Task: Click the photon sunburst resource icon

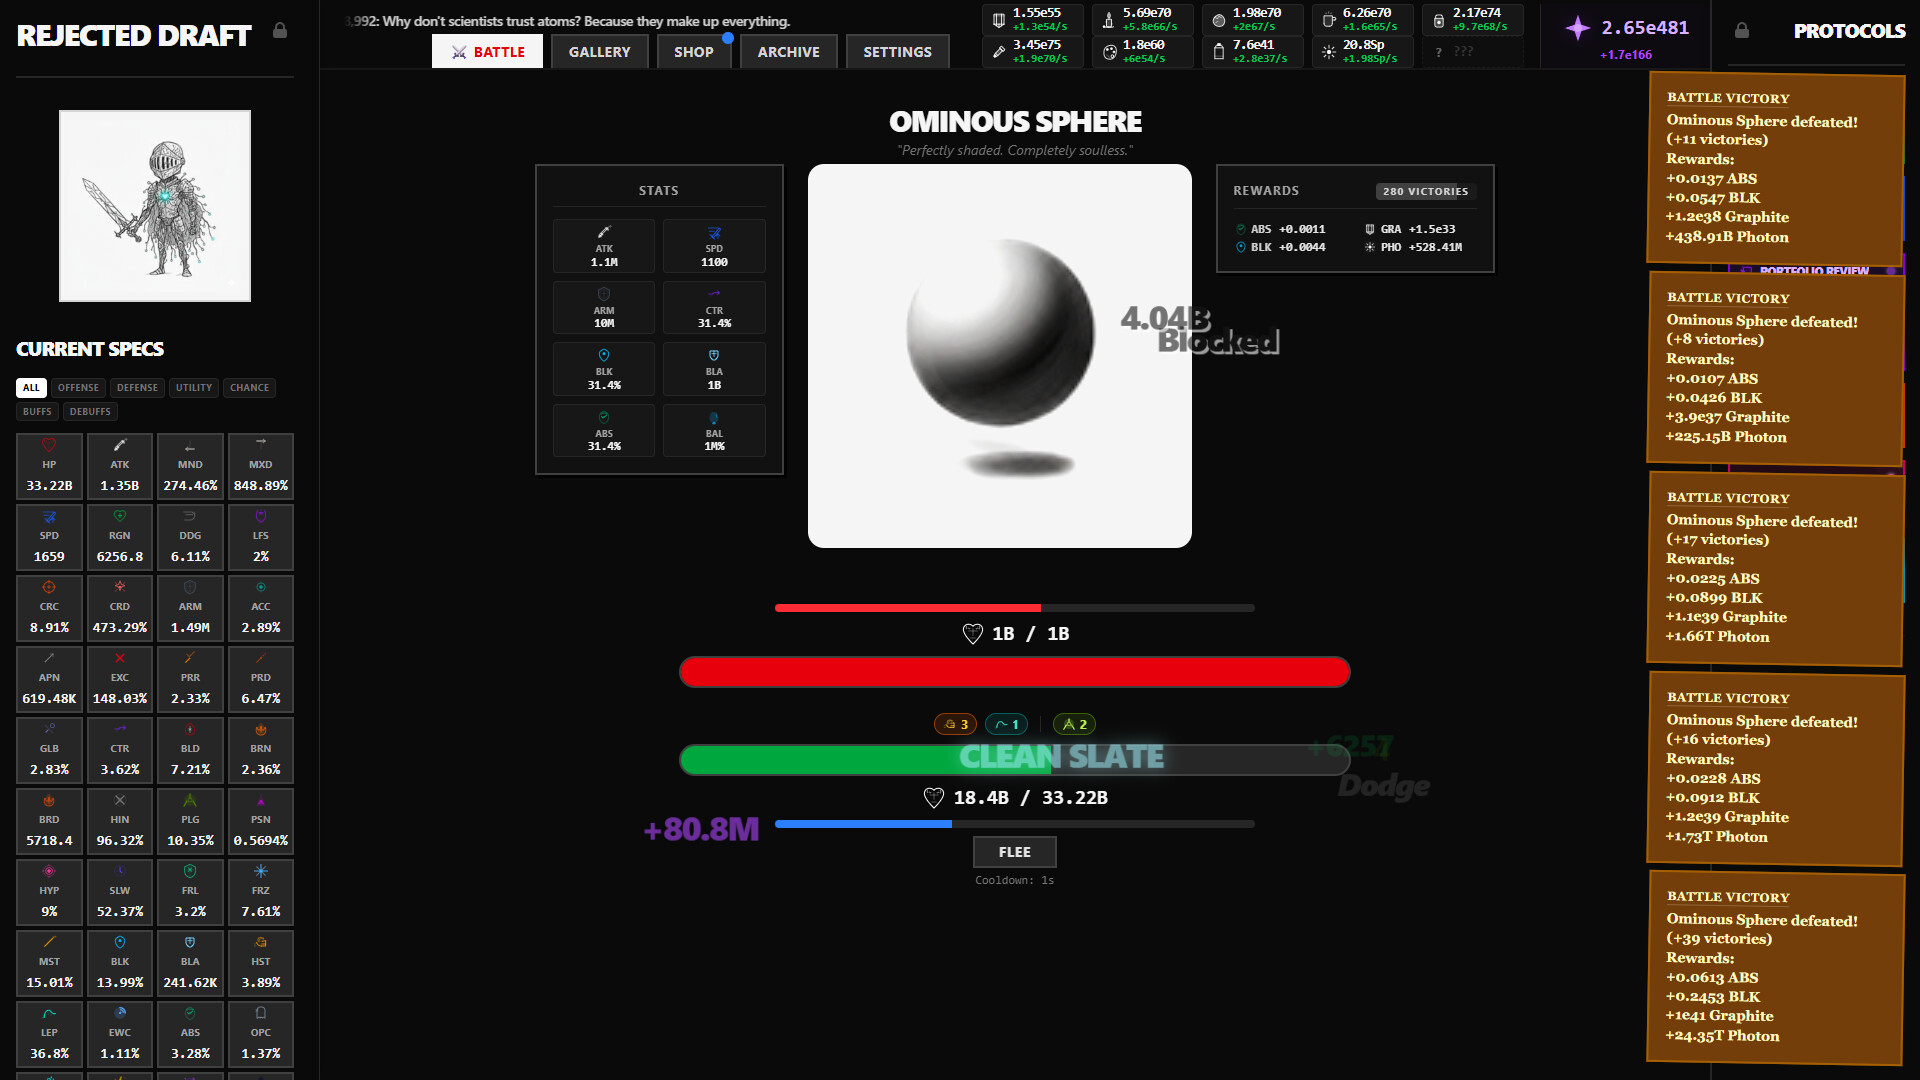Action: coord(1328,52)
